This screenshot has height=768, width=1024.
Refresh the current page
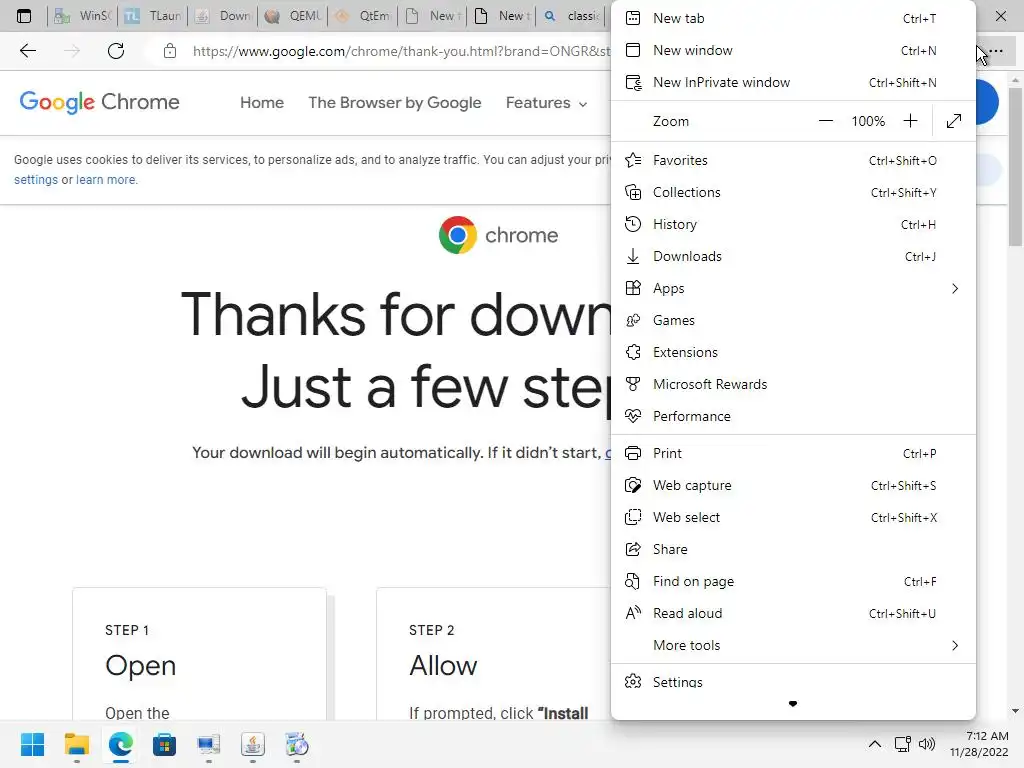pos(116,51)
